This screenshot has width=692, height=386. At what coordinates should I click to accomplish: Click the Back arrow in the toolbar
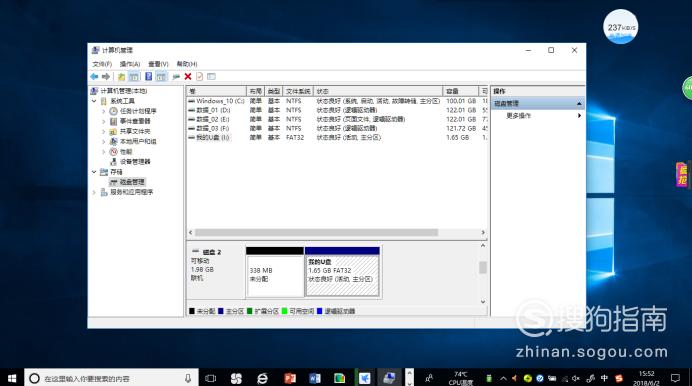pyautogui.click(x=94, y=77)
